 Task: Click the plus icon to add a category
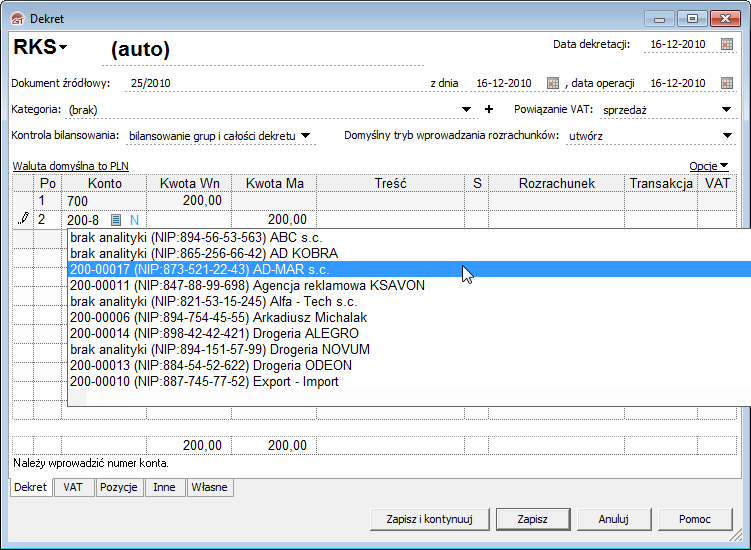pyautogui.click(x=489, y=109)
